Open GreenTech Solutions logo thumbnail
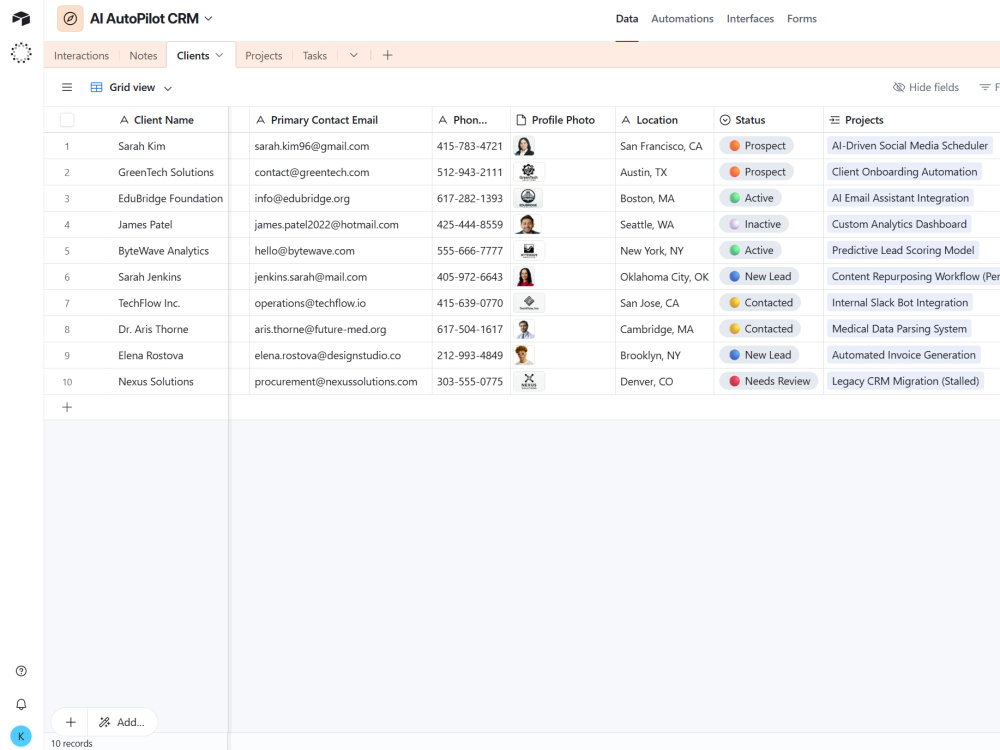The height and width of the screenshot is (750, 1000). pos(529,172)
